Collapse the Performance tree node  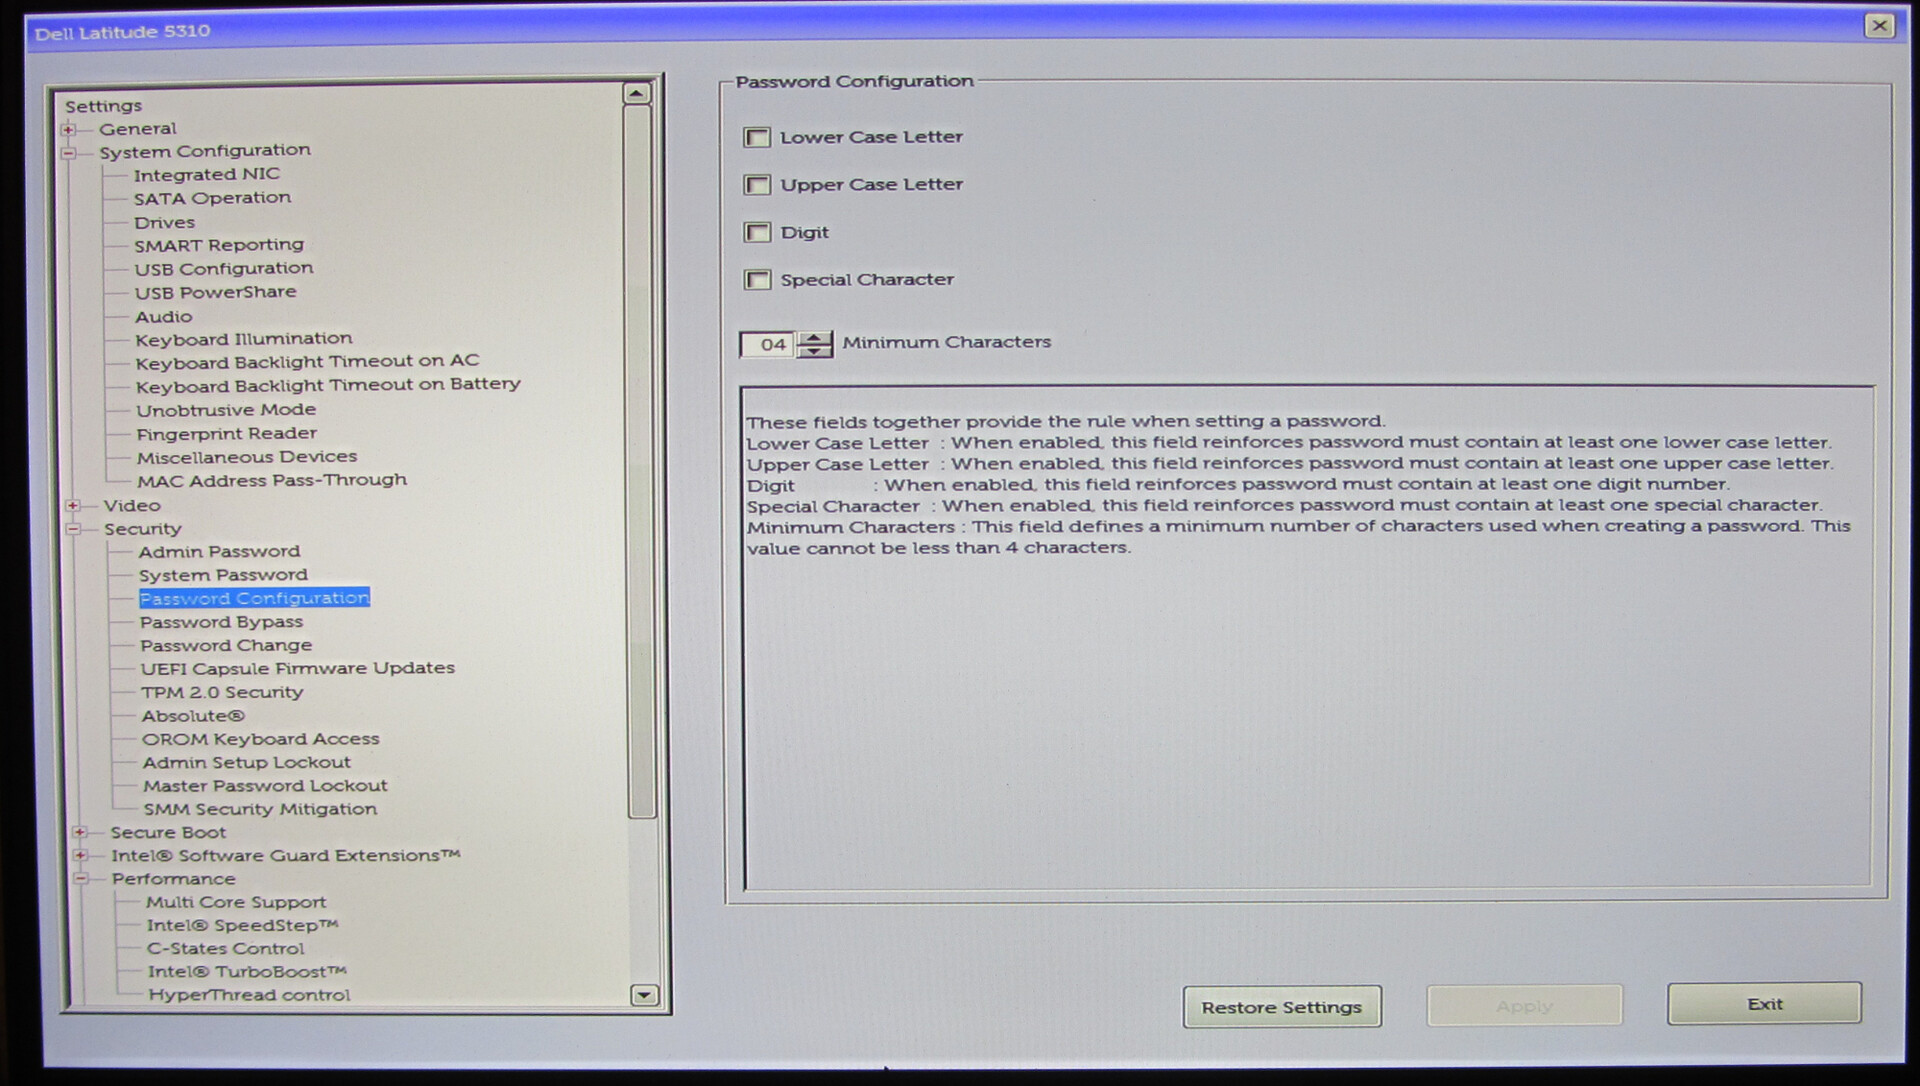click(82, 879)
